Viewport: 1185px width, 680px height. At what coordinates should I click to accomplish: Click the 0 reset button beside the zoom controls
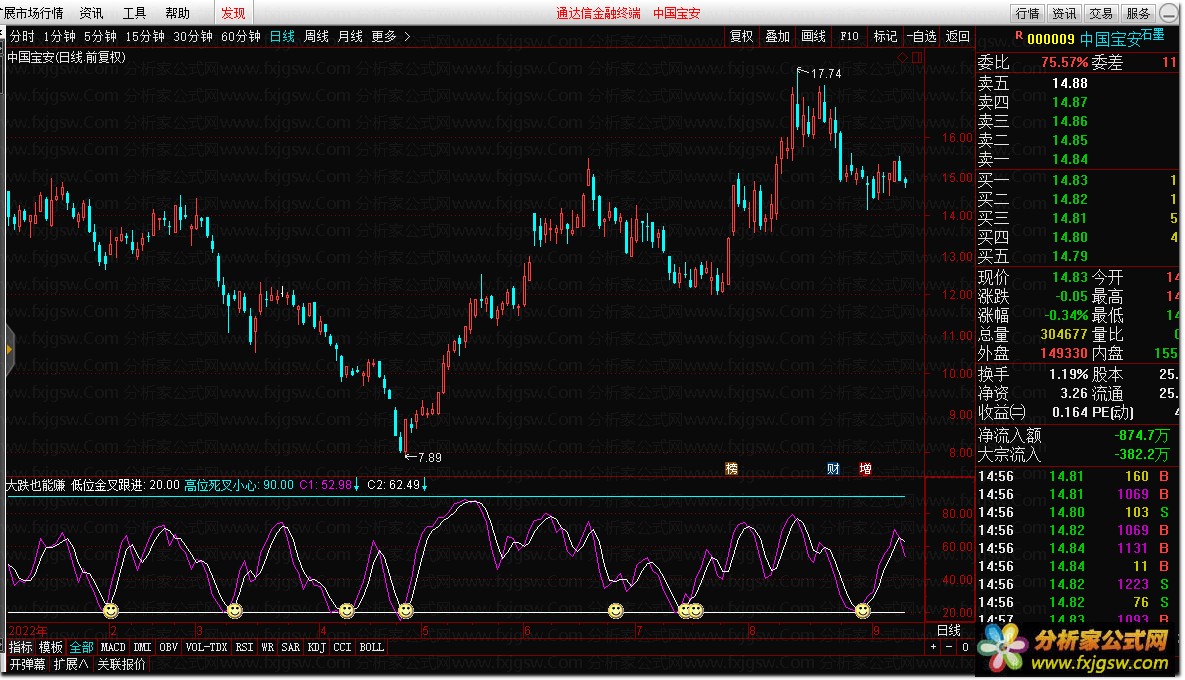[x=965, y=647]
